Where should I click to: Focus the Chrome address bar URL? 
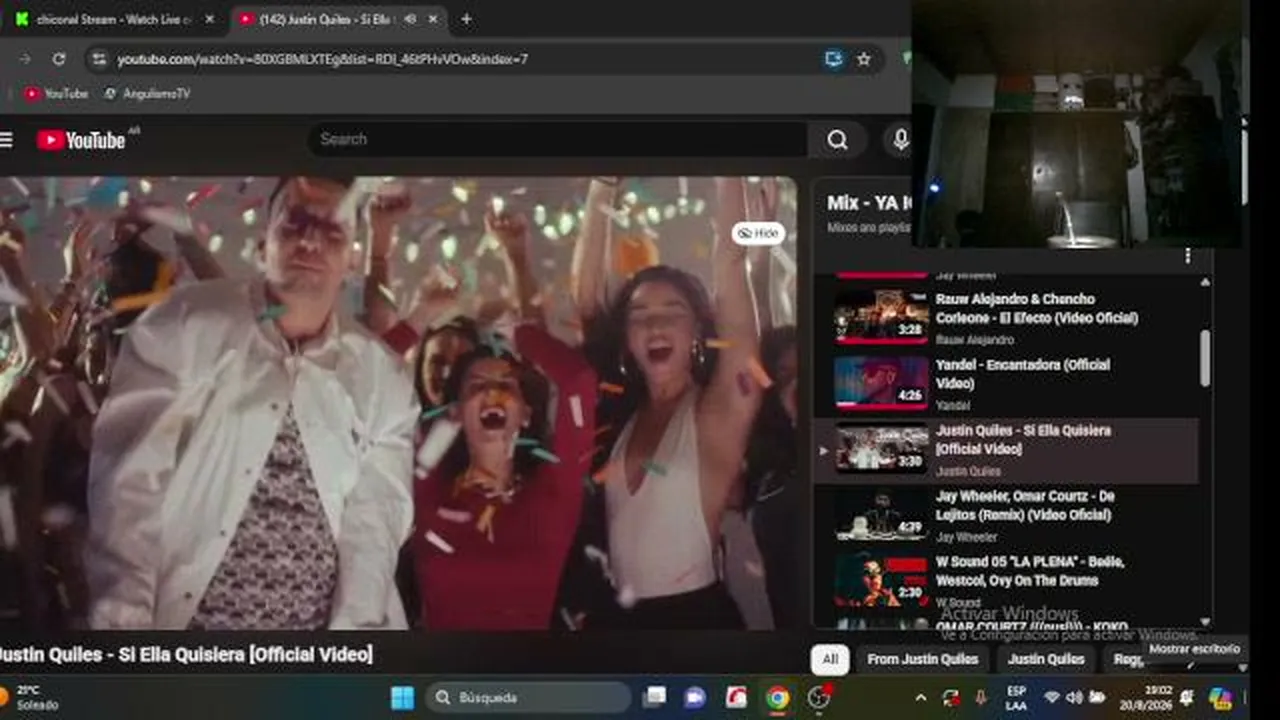point(322,59)
